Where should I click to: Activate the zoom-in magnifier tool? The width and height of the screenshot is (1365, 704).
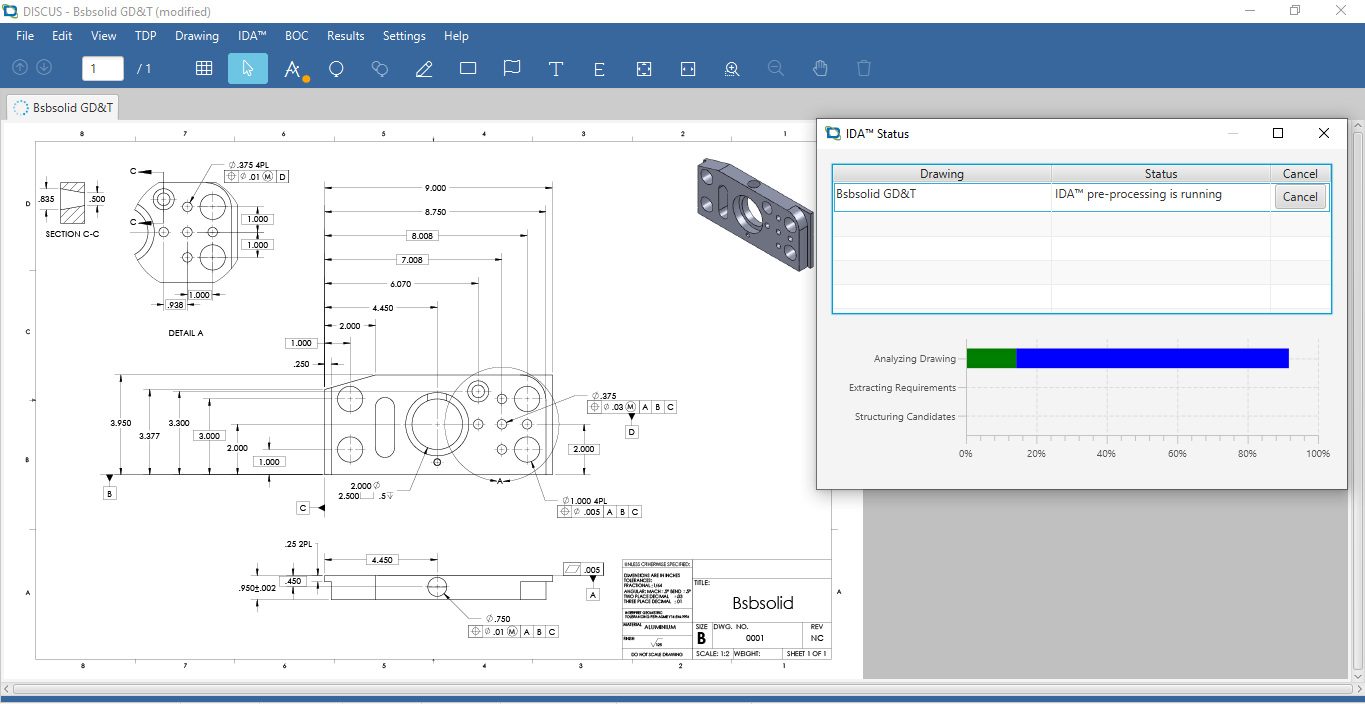pos(731,68)
